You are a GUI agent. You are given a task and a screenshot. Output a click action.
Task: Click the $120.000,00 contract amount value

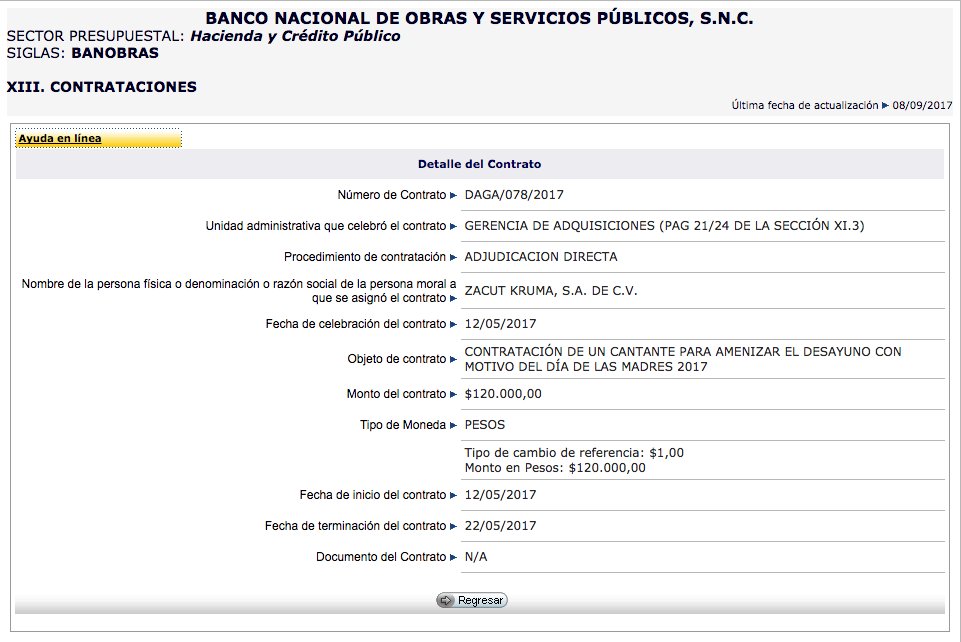(x=503, y=394)
